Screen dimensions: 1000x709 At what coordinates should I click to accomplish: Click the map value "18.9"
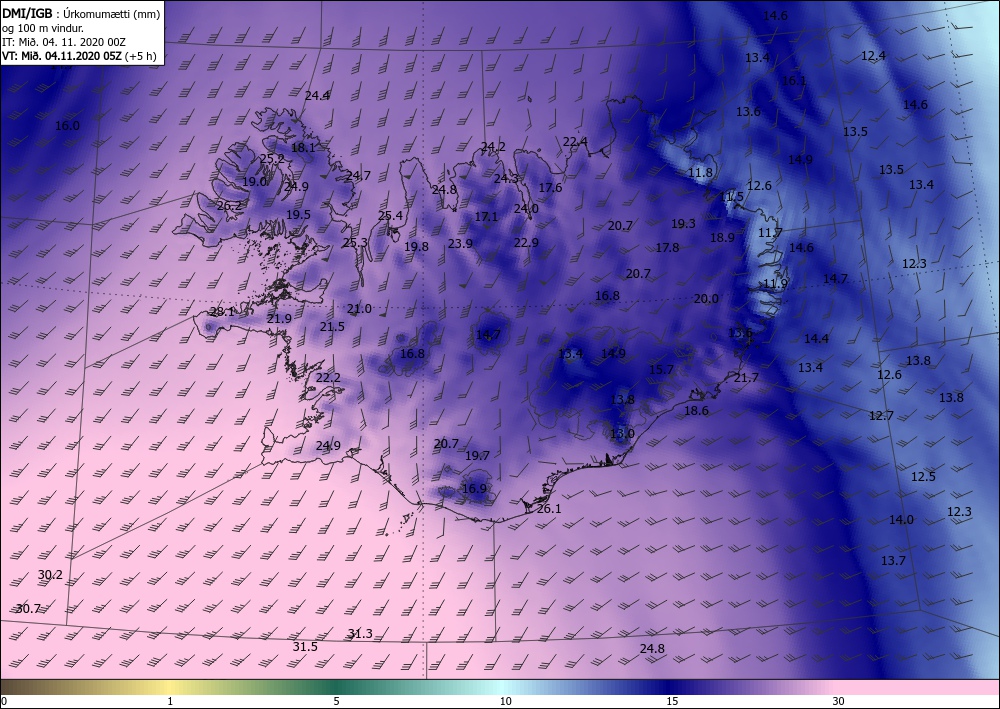click(722, 237)
